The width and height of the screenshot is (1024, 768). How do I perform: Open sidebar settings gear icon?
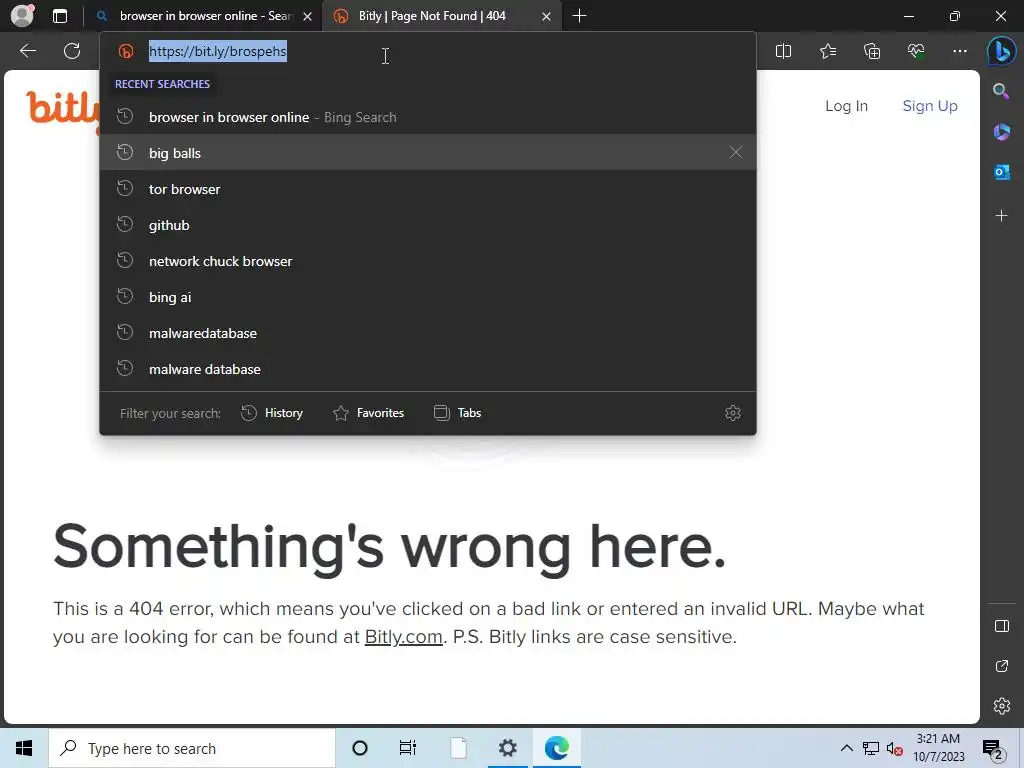click(1002, 706)
